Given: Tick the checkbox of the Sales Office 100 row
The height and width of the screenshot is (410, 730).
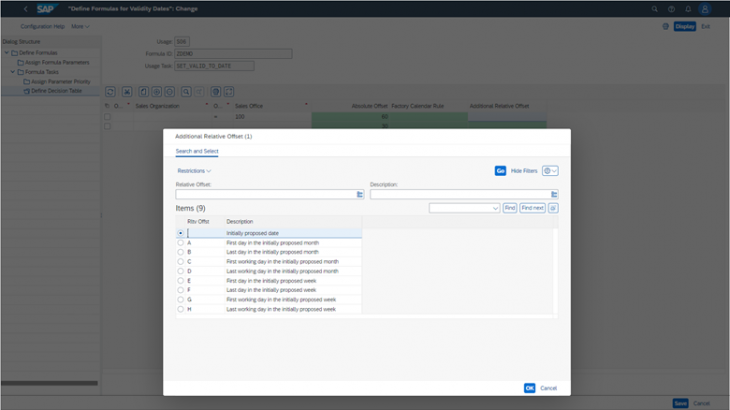Looking at the screenshot, I should 108,117.
